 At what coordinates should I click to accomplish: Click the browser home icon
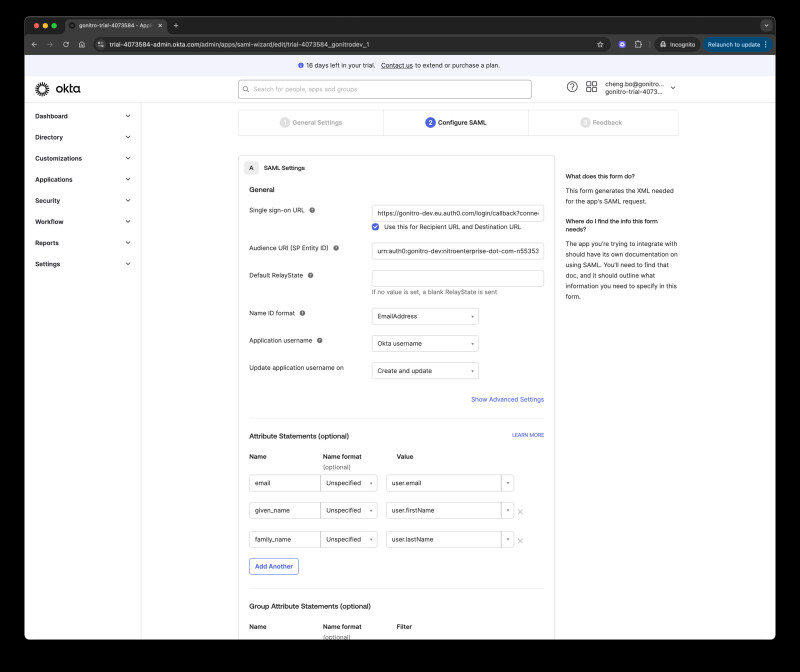pos(82,44)
